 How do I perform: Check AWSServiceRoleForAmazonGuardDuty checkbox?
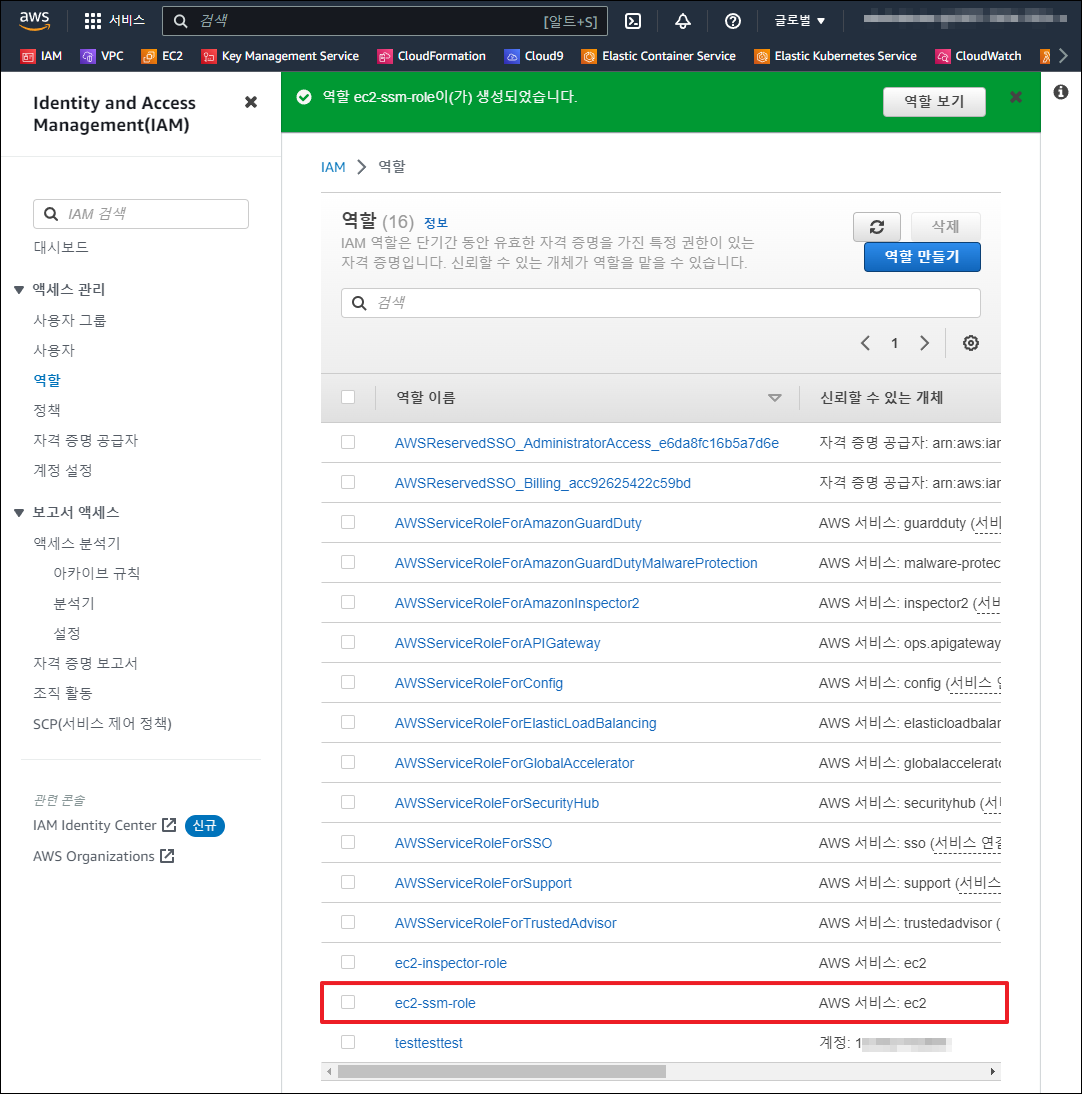click(x=348, y=522)
